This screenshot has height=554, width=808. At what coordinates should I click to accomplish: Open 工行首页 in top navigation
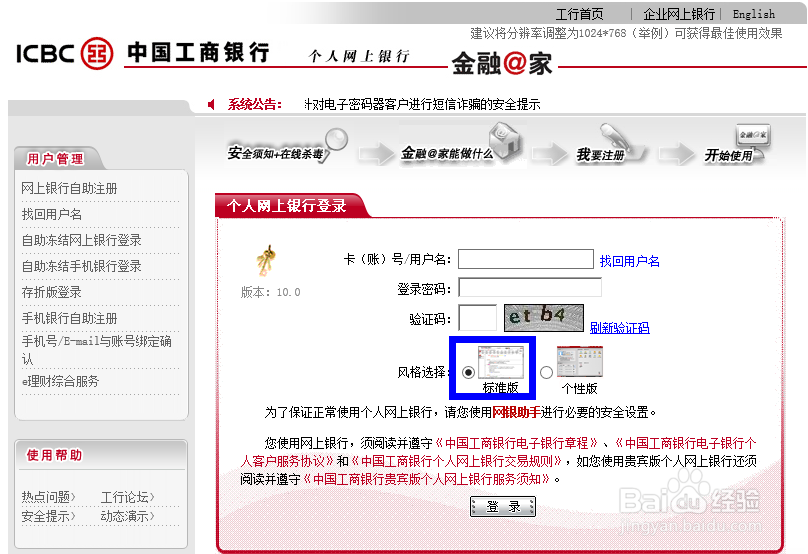click(x=579, y=14)
